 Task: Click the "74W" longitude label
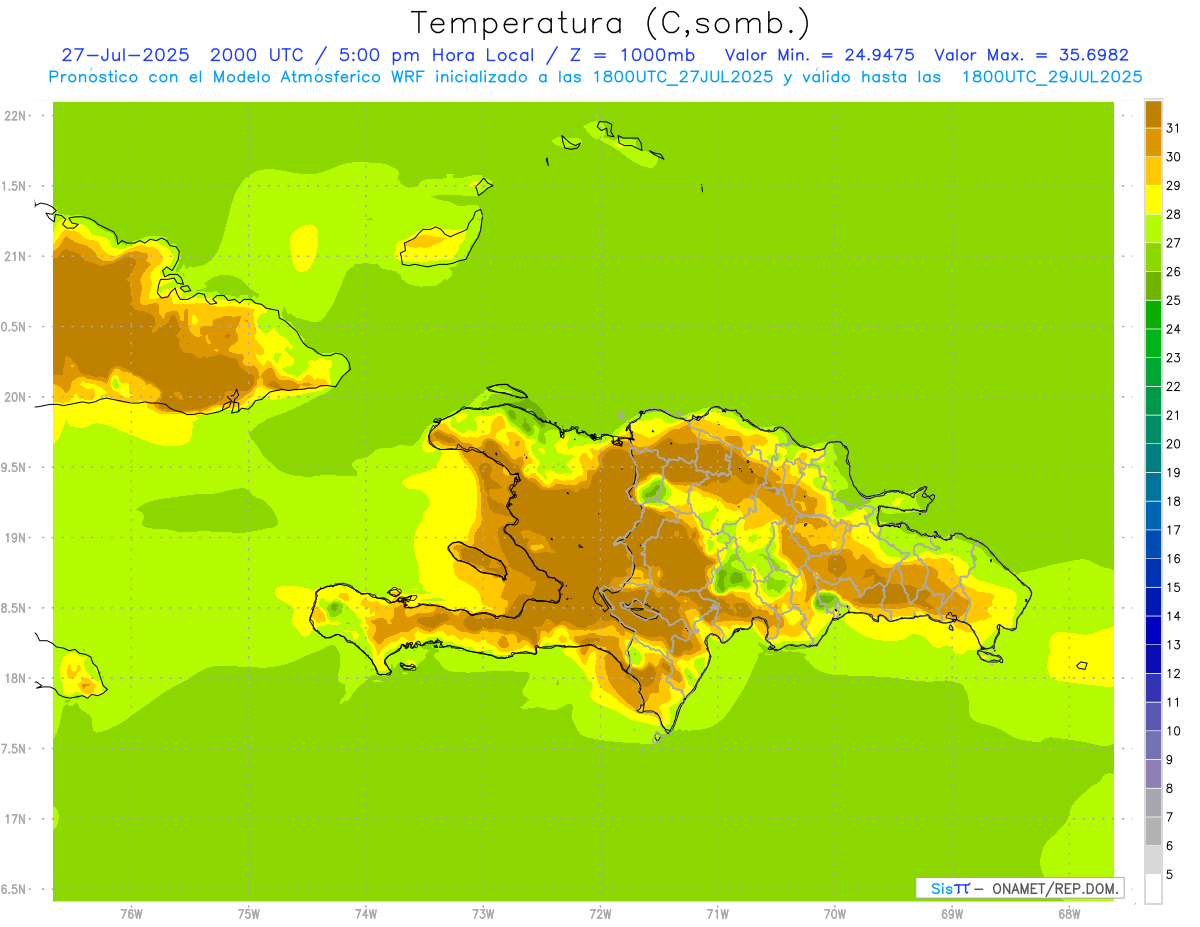(x=366, y=913)
